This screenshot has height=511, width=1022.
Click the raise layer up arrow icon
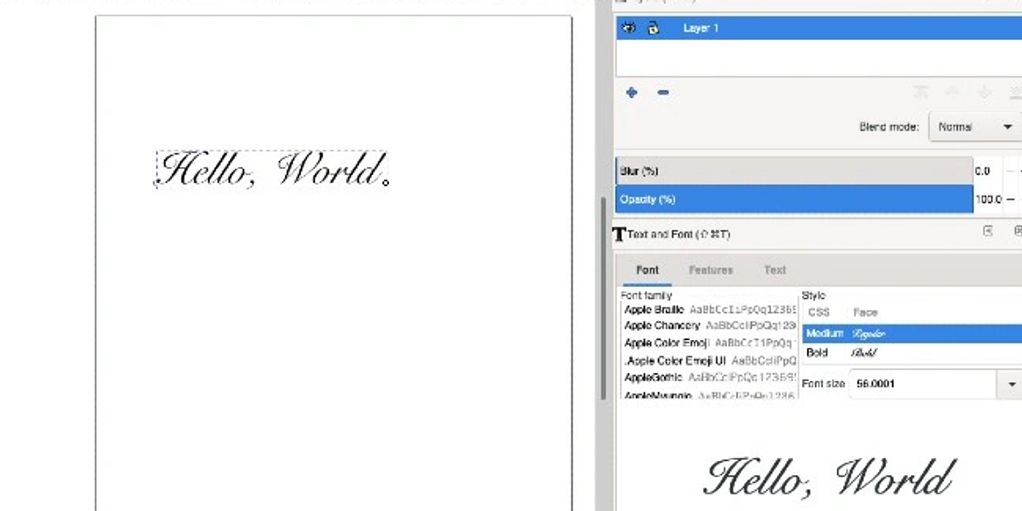click(x=953, y=92)
